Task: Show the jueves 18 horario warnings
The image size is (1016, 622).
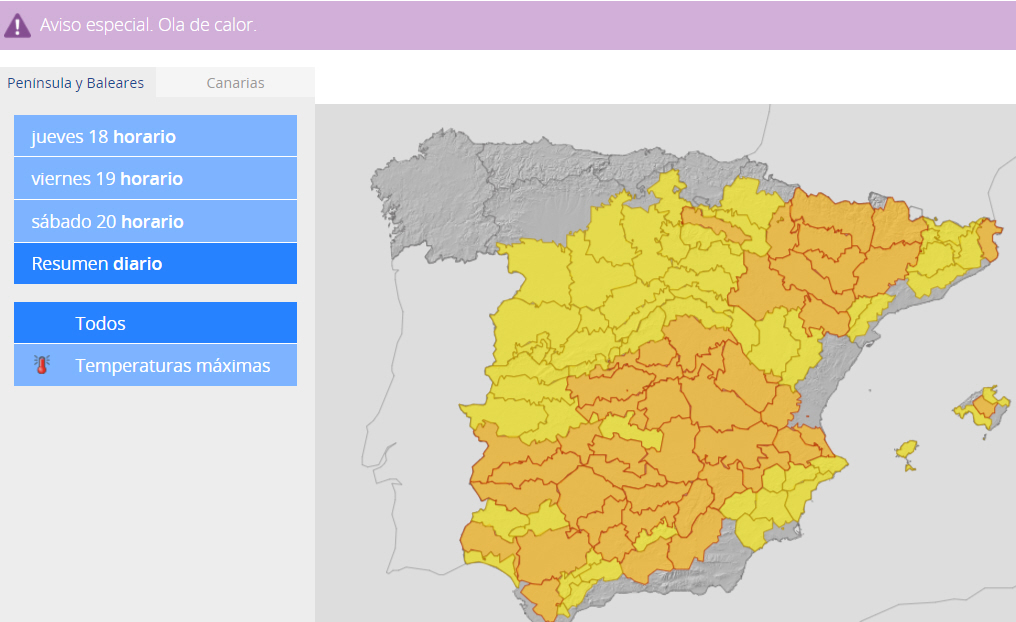Action: [155, 136]
